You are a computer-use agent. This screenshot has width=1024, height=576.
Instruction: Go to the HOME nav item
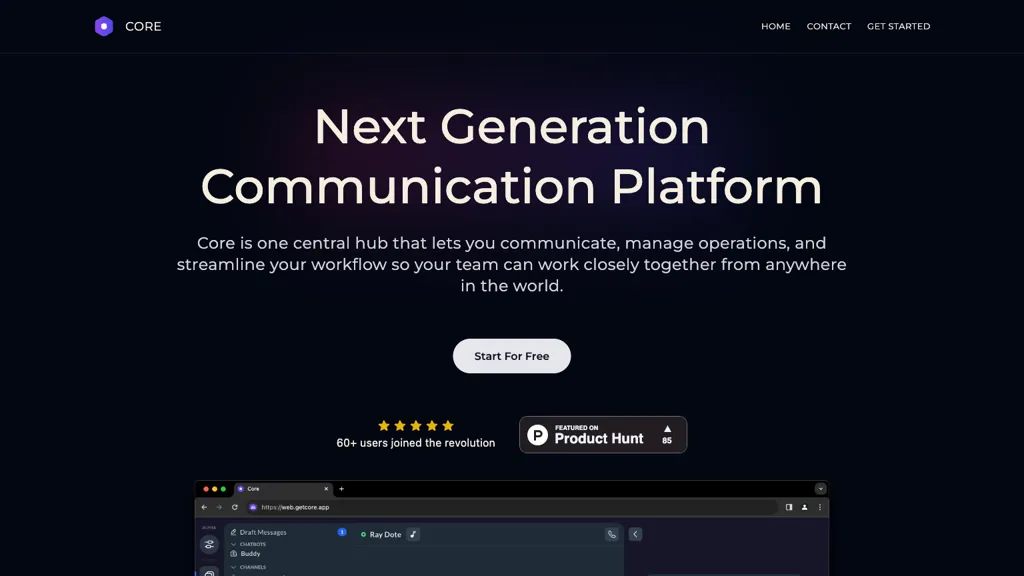coord(775,26)
